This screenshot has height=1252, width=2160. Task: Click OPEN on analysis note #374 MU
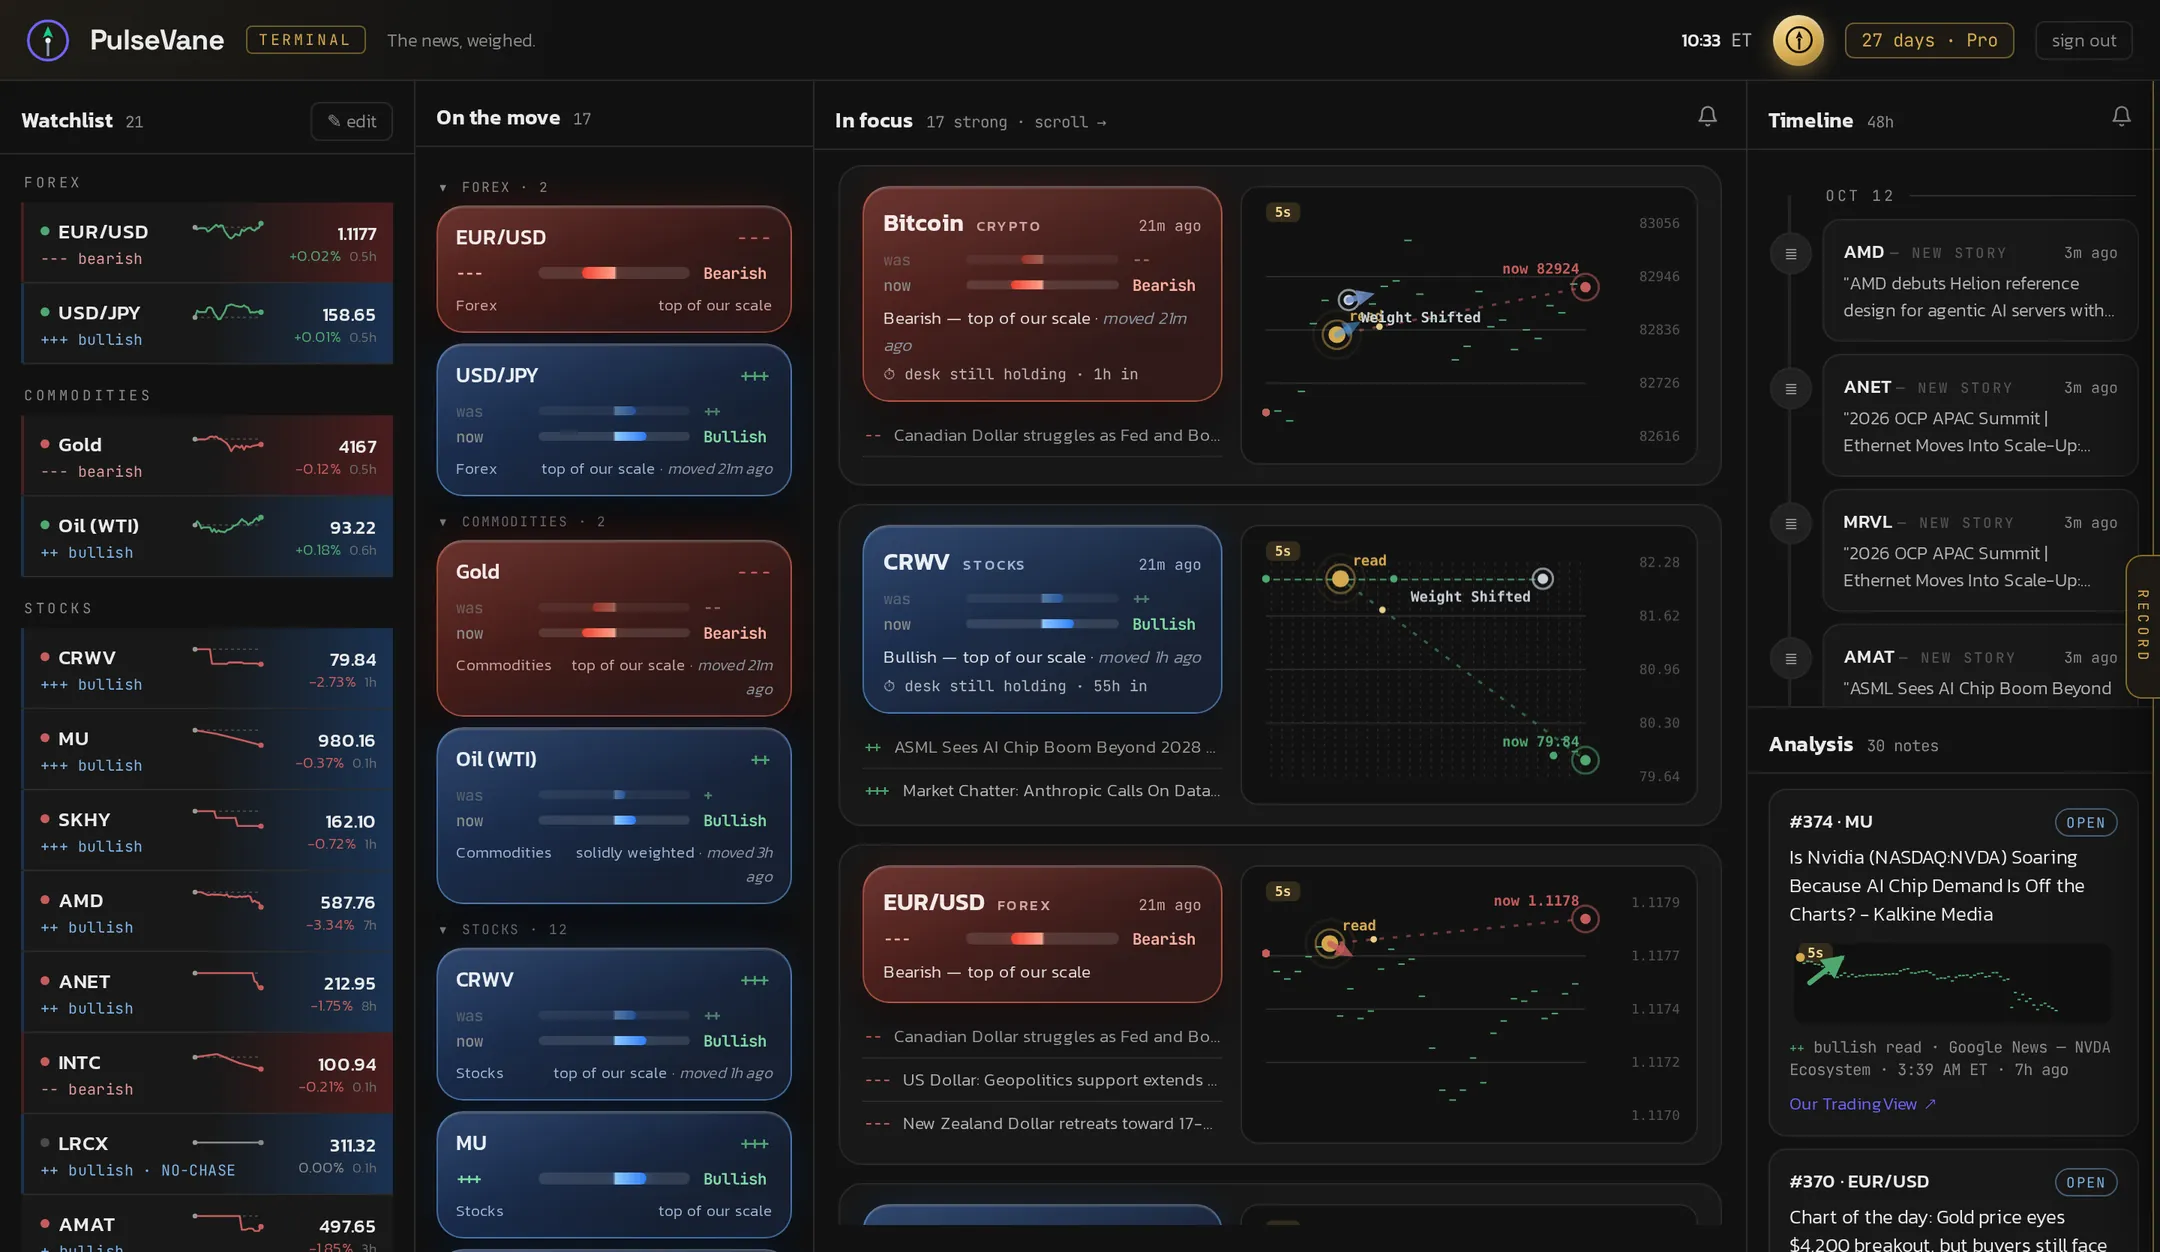[2085, 823]
